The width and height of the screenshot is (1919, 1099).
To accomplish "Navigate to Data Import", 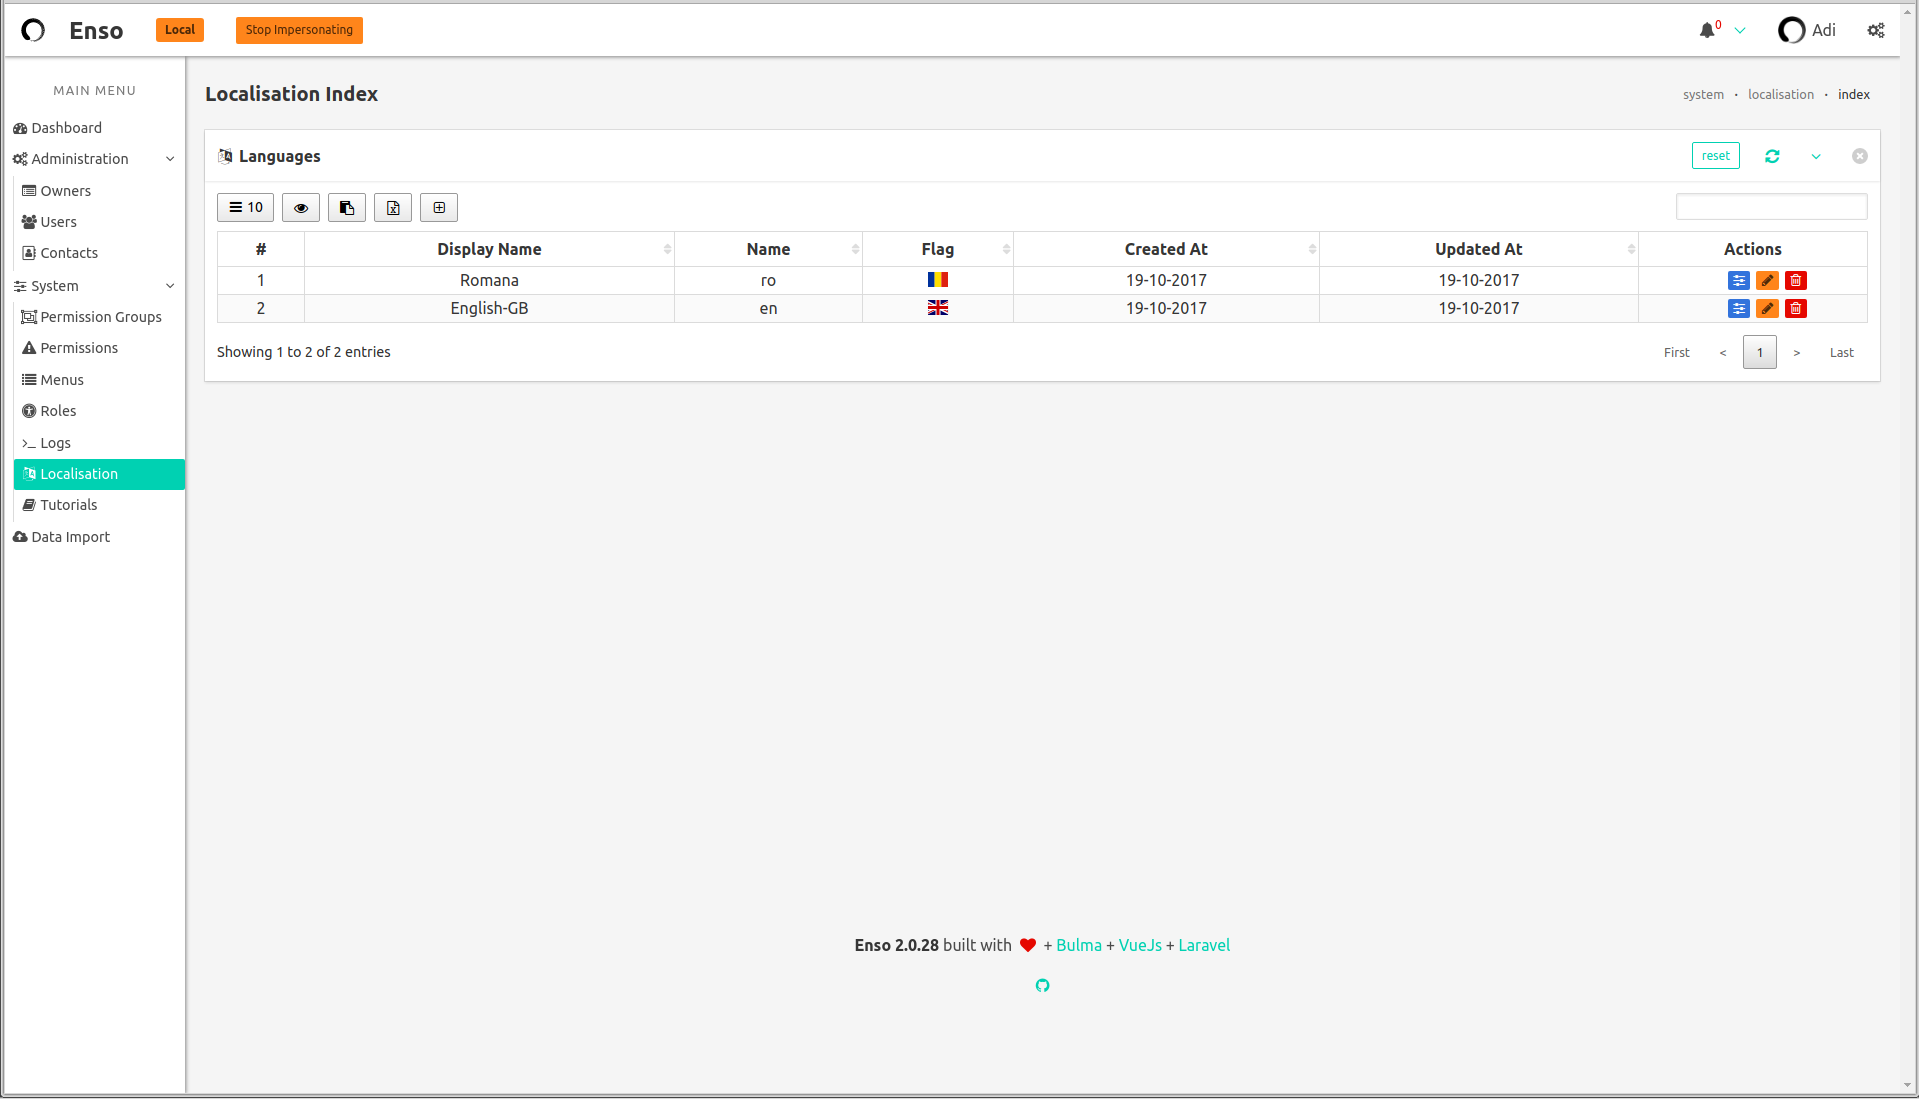I will pos(70,537).
